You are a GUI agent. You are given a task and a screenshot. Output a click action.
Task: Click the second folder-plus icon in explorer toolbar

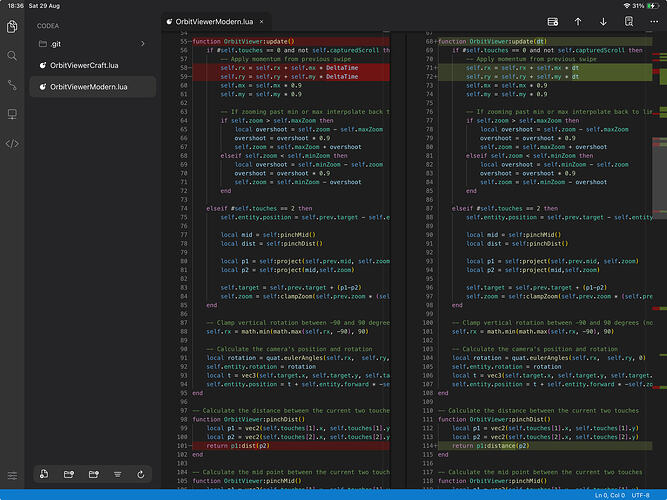[93, 474]
